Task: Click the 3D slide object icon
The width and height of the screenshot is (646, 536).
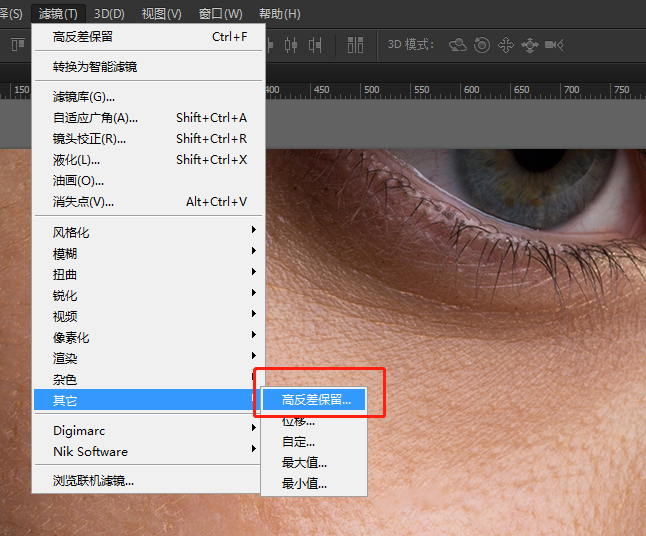Action: pos(530,45)
